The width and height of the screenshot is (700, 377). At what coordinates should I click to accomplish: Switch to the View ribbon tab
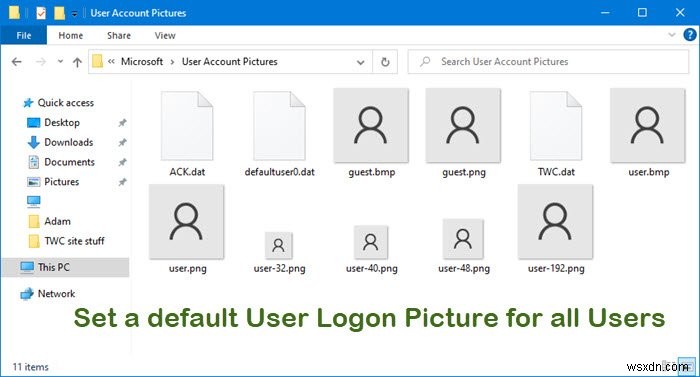(165, 36)
